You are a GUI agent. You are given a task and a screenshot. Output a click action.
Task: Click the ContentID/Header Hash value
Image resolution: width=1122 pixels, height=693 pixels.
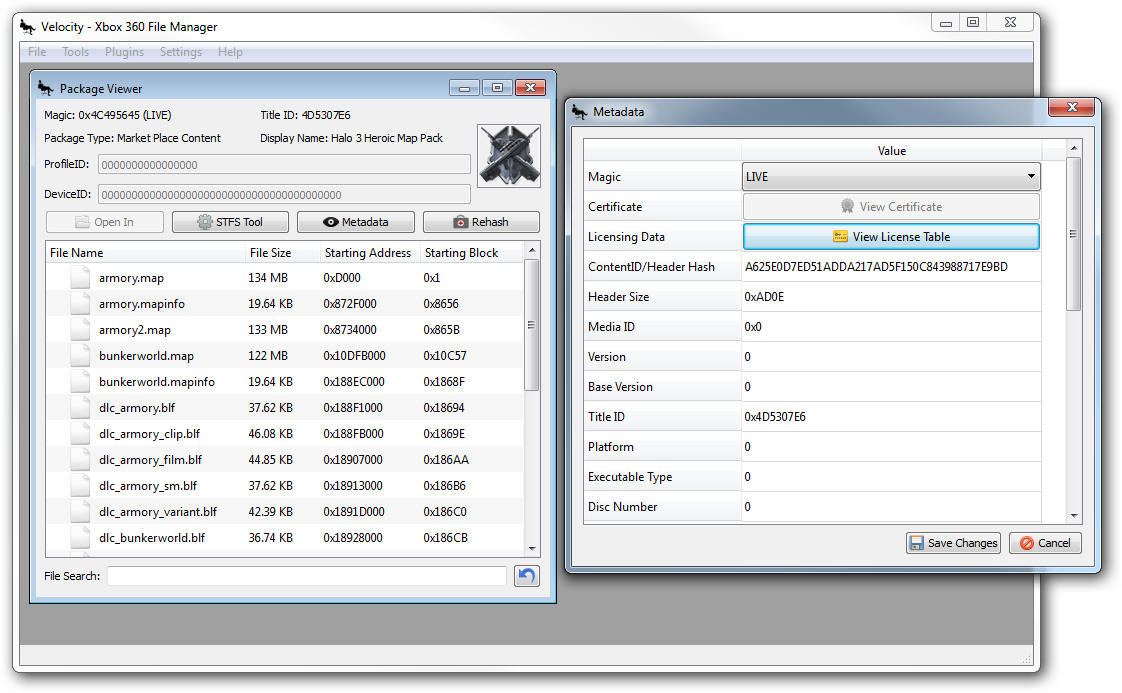876,267
